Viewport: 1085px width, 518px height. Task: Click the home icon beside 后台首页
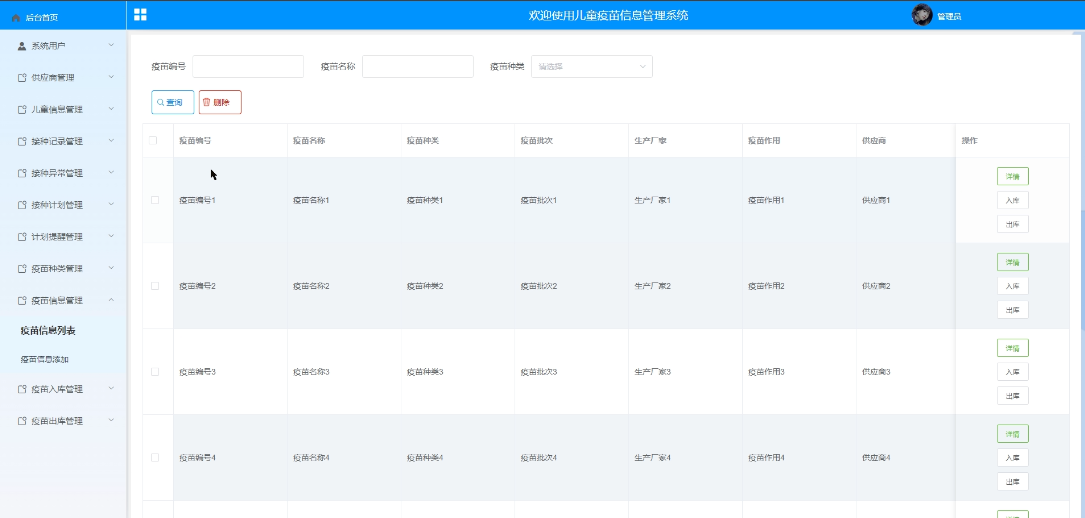[x=16, y=17]
